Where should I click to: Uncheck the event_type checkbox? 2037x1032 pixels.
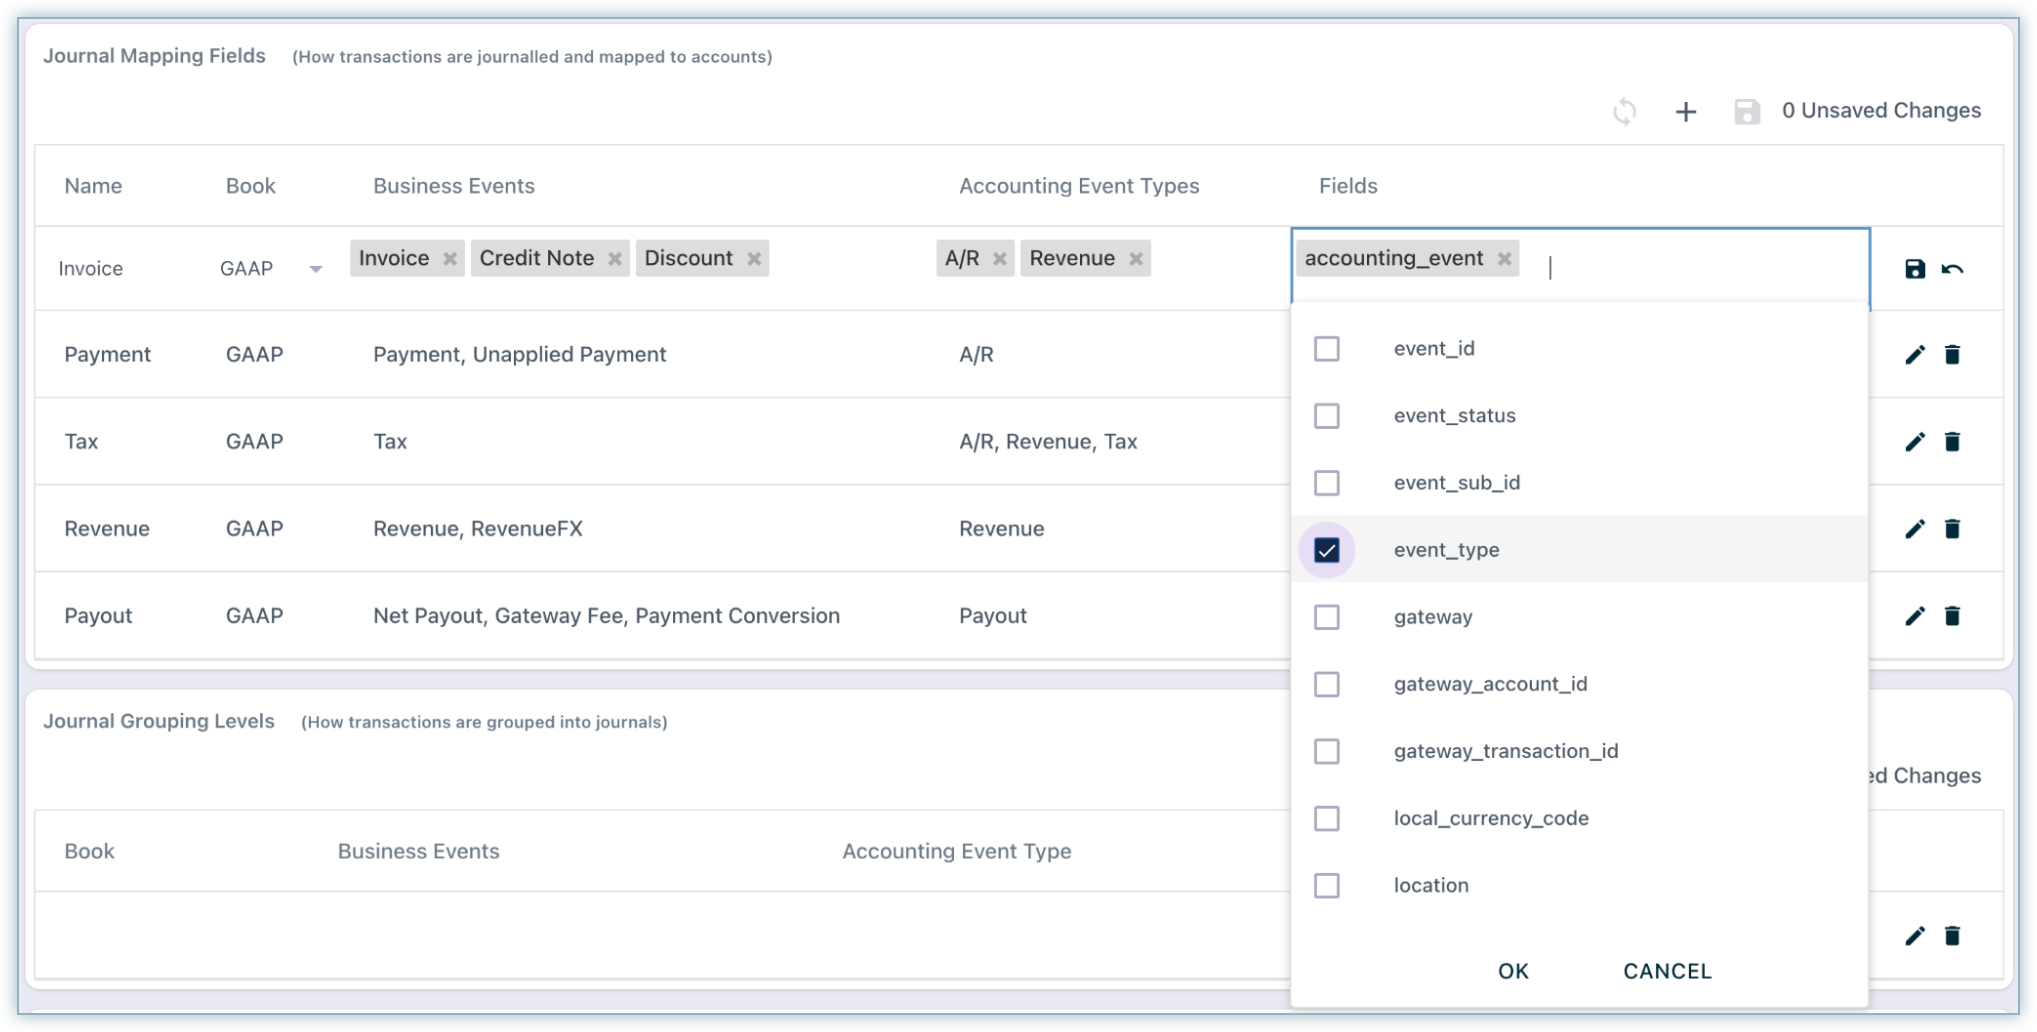(x=1326, y=550)
